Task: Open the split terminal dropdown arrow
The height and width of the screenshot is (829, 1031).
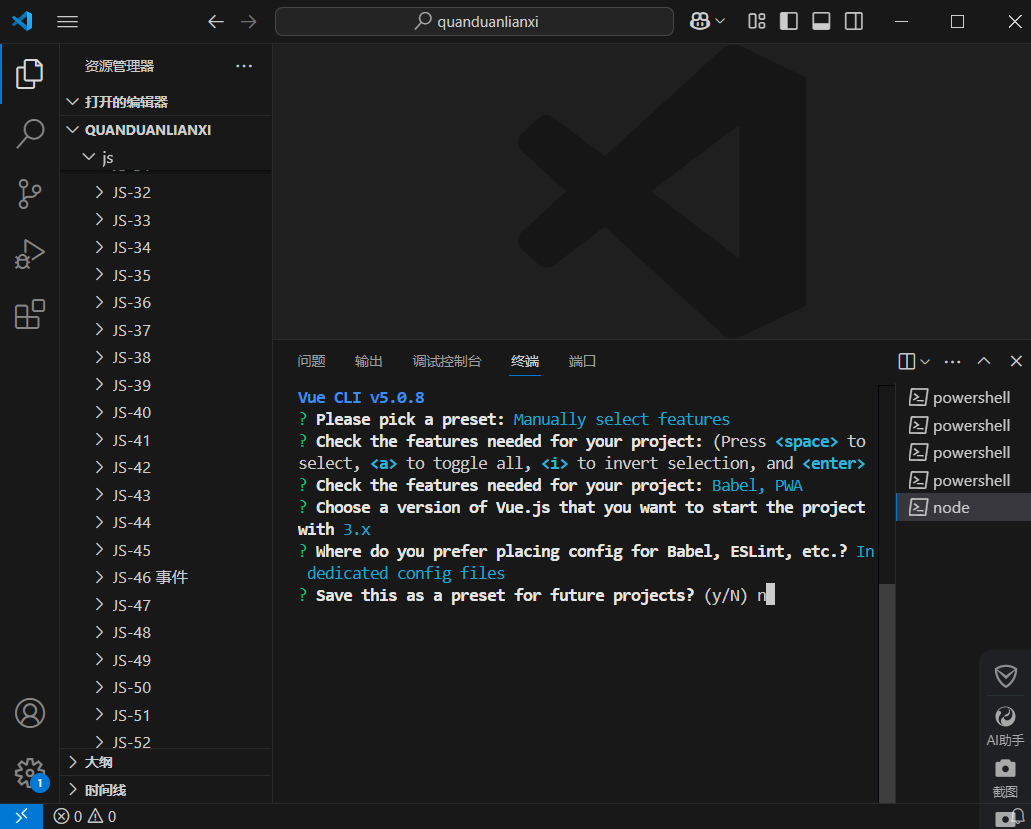Action: tap(925, 362)
